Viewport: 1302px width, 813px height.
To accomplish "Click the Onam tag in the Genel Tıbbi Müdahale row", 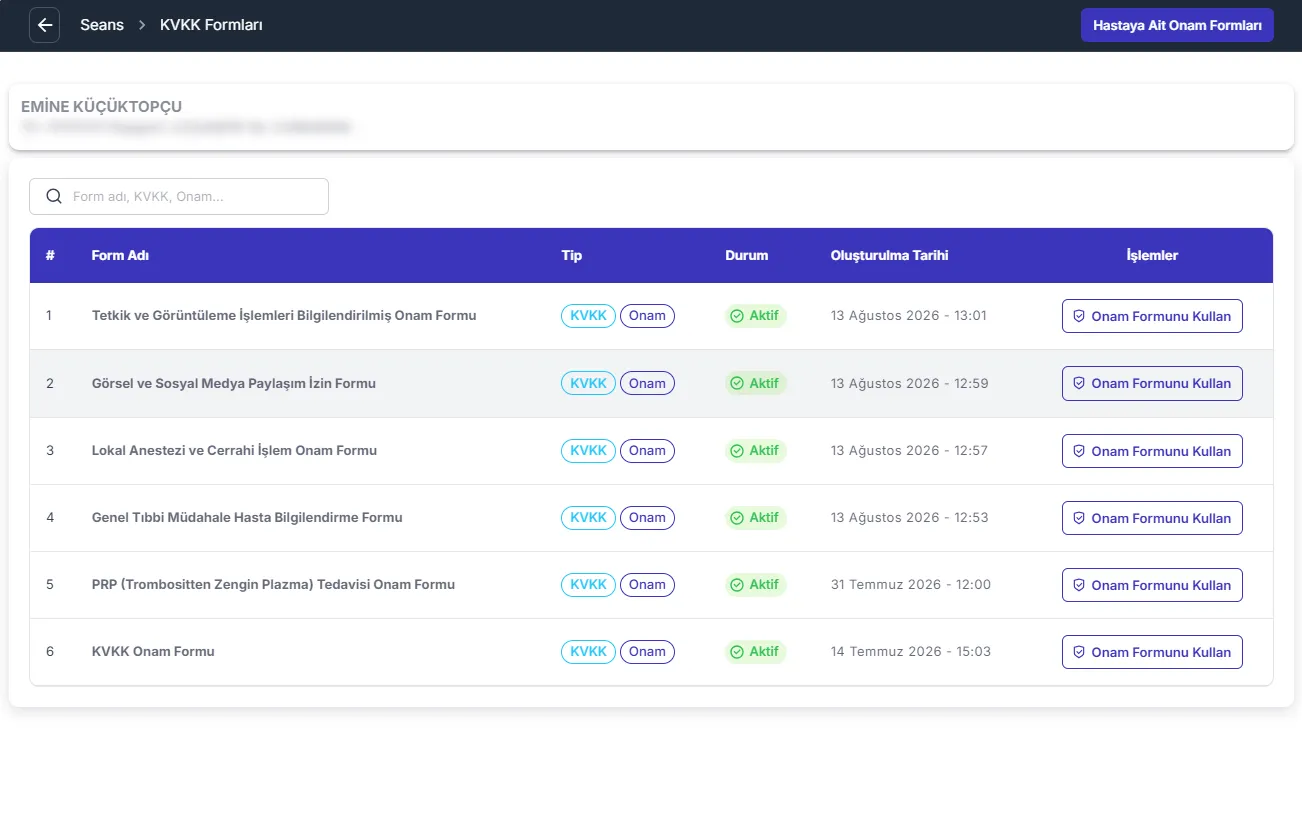I will click(x=647, y=518).
